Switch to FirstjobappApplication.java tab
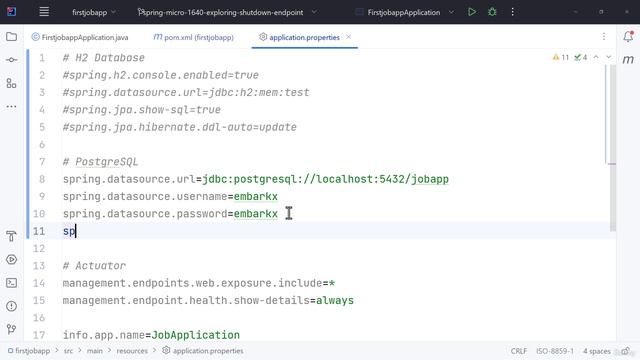640x360 pixels. pos(80,37)
